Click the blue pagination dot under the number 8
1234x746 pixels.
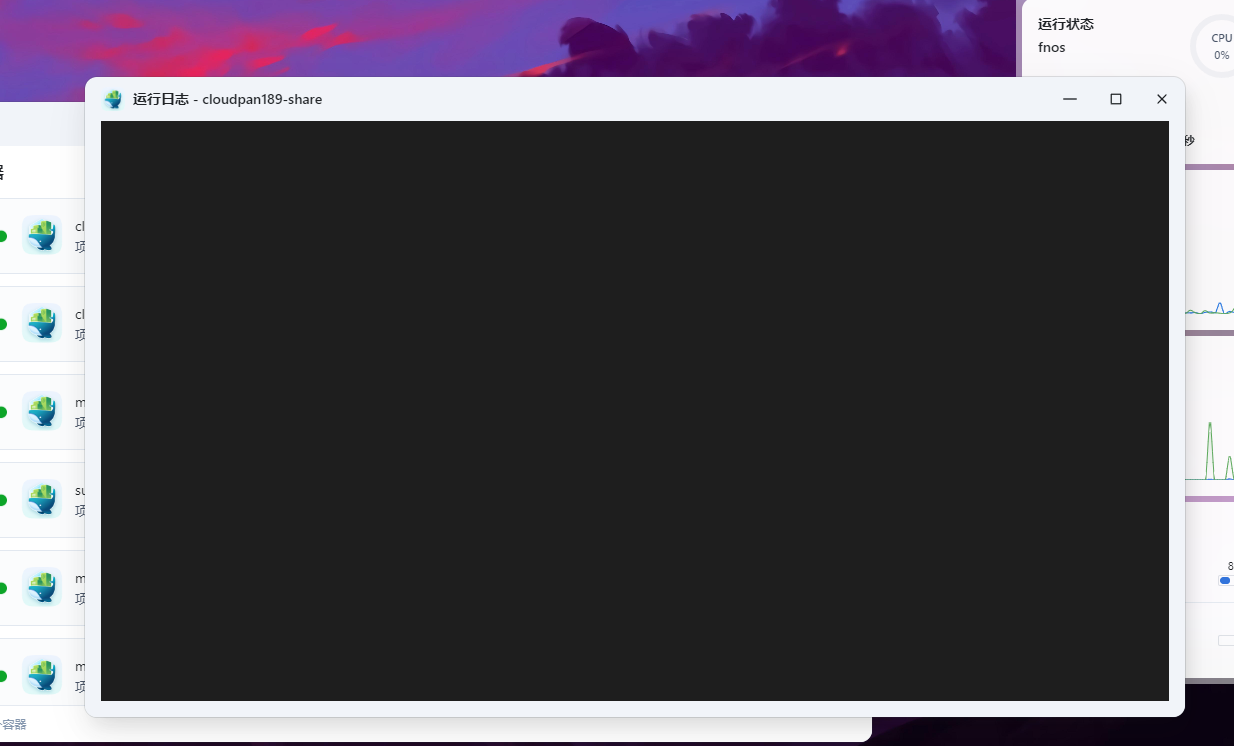(1224, 581)
